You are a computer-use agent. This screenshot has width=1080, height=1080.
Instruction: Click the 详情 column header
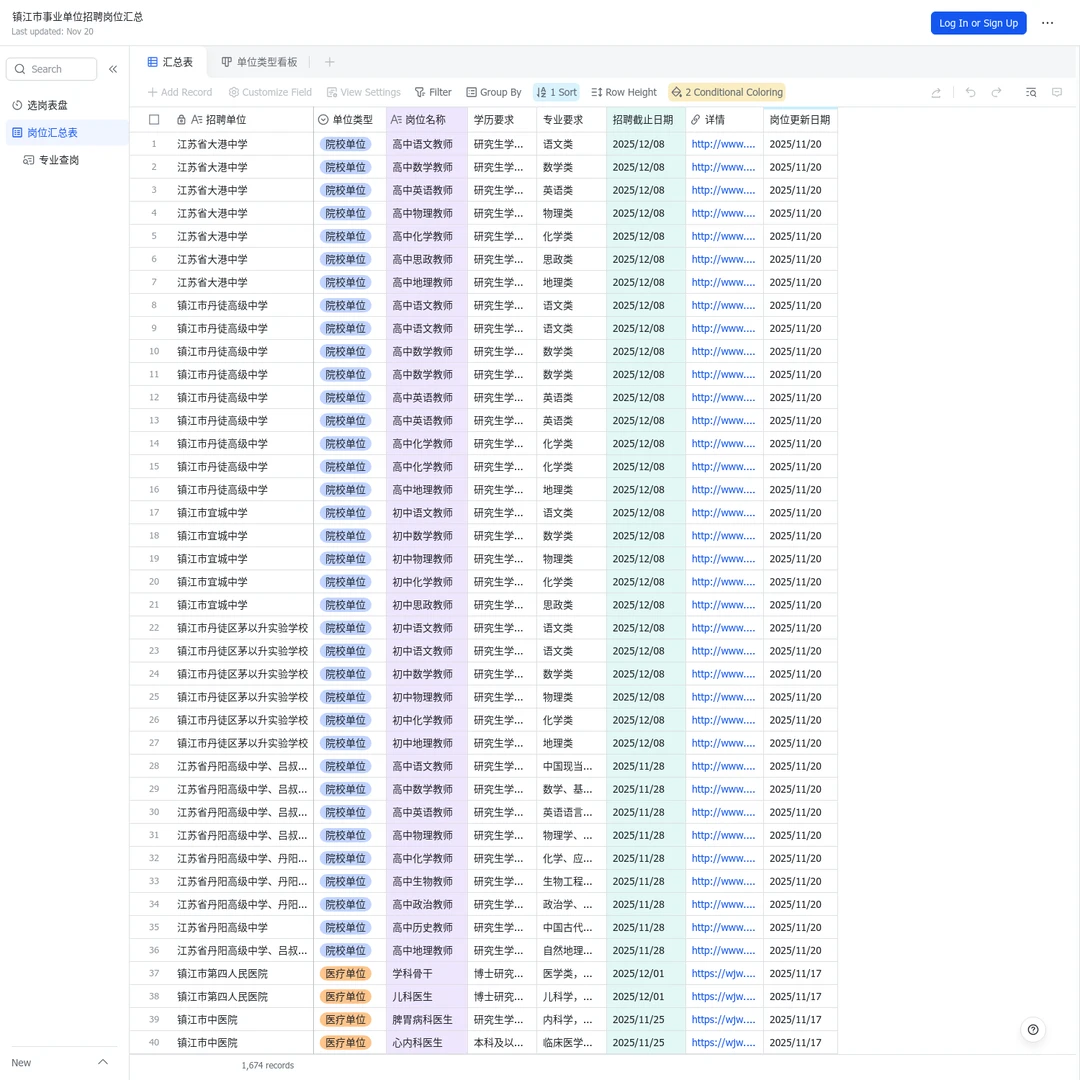725,120
